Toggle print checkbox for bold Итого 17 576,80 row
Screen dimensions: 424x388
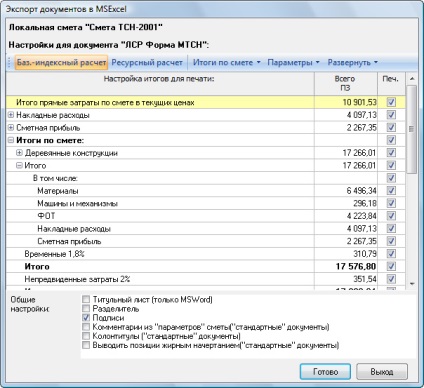pyautogui.click(x=391, y=266)
